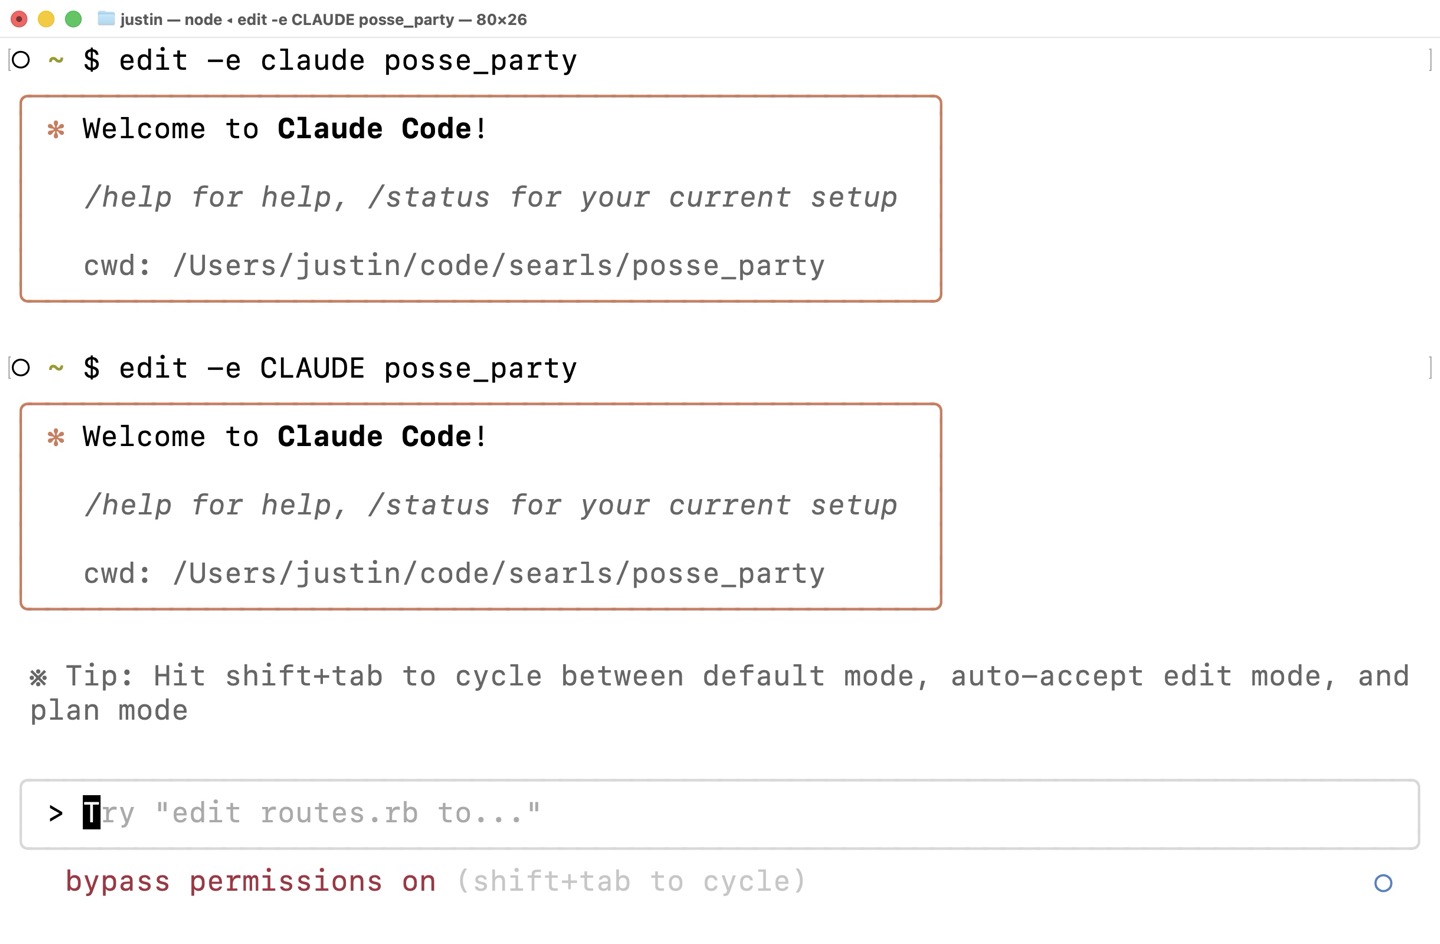Click the prompt mark circle beside lowercase claude command
Screen dimensions: 1440x944
[21, 60]
